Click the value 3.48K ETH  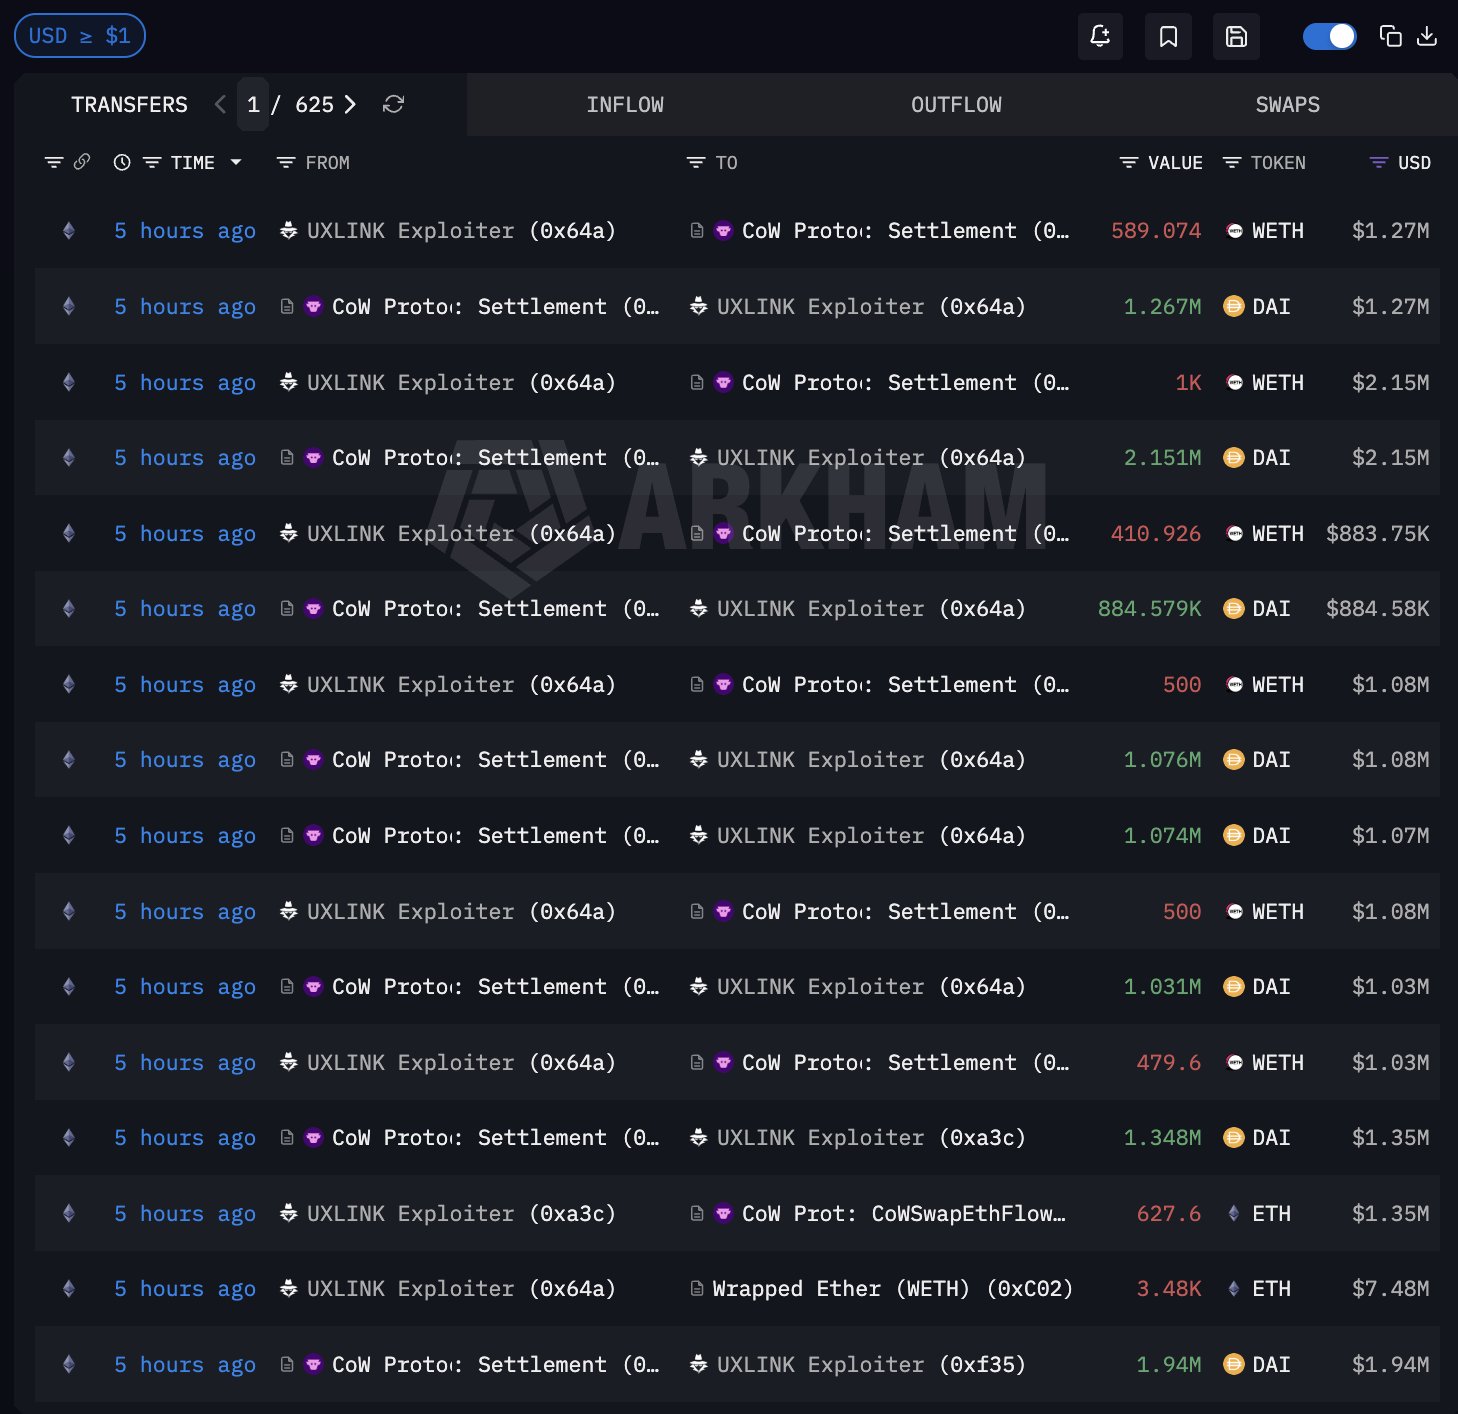[x=1168, y=1289]
